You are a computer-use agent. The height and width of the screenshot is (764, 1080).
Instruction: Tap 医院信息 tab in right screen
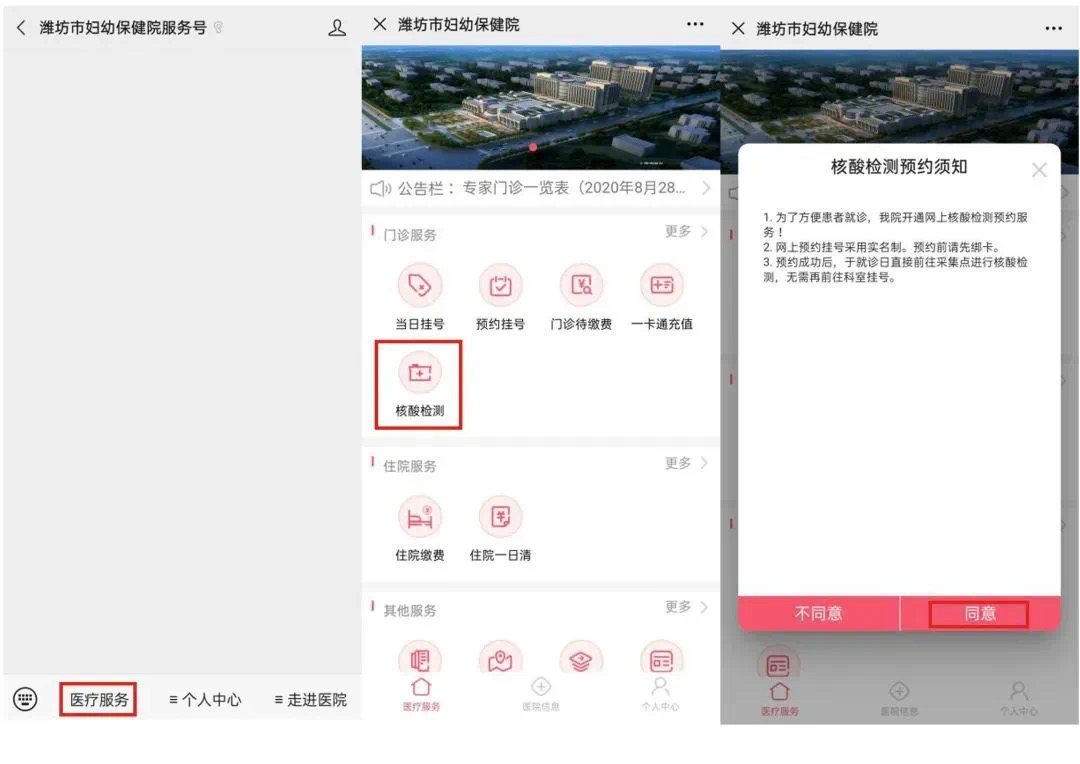tap(899, 699)
